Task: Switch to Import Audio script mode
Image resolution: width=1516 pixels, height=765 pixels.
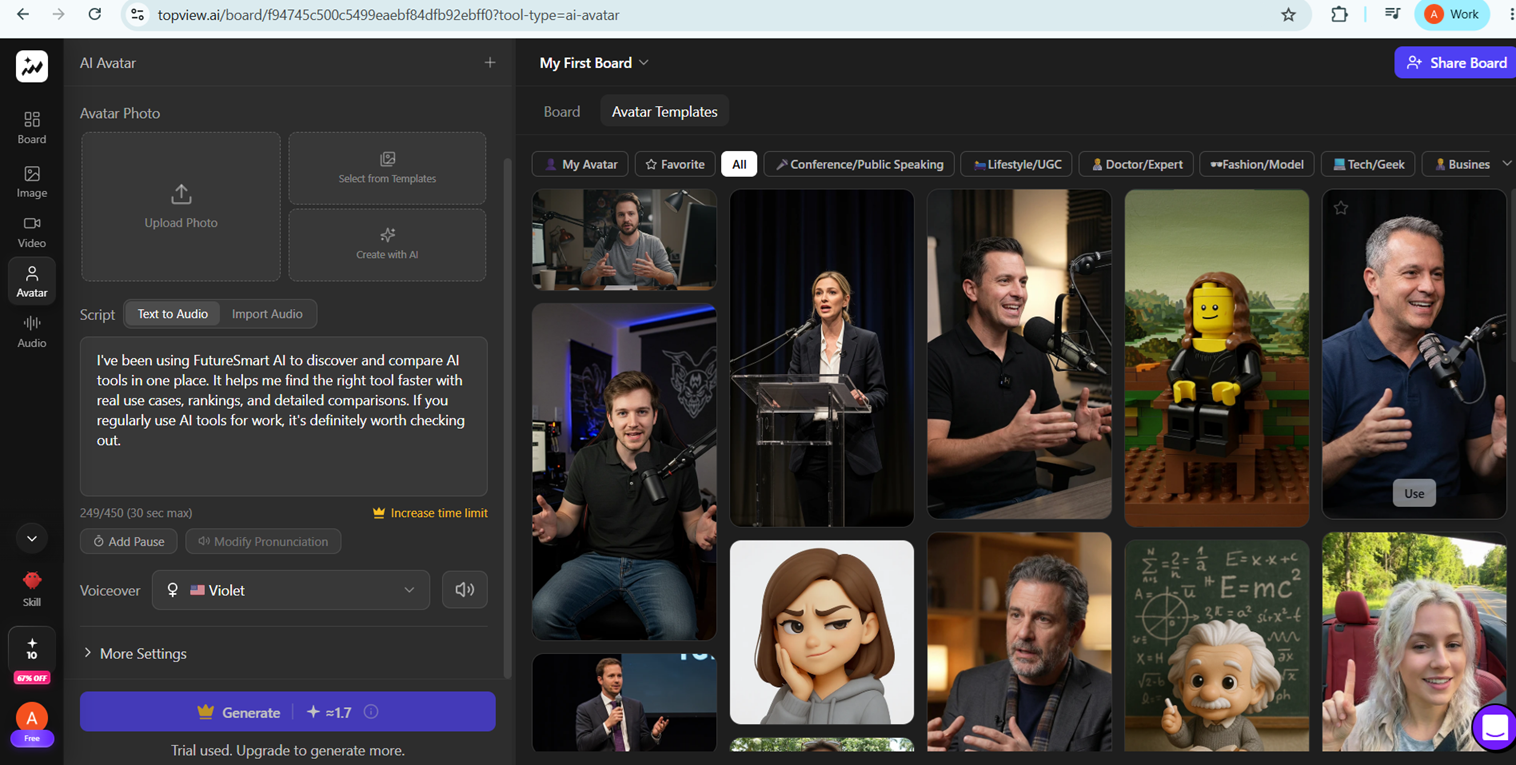Action: (x=267, y=314)
